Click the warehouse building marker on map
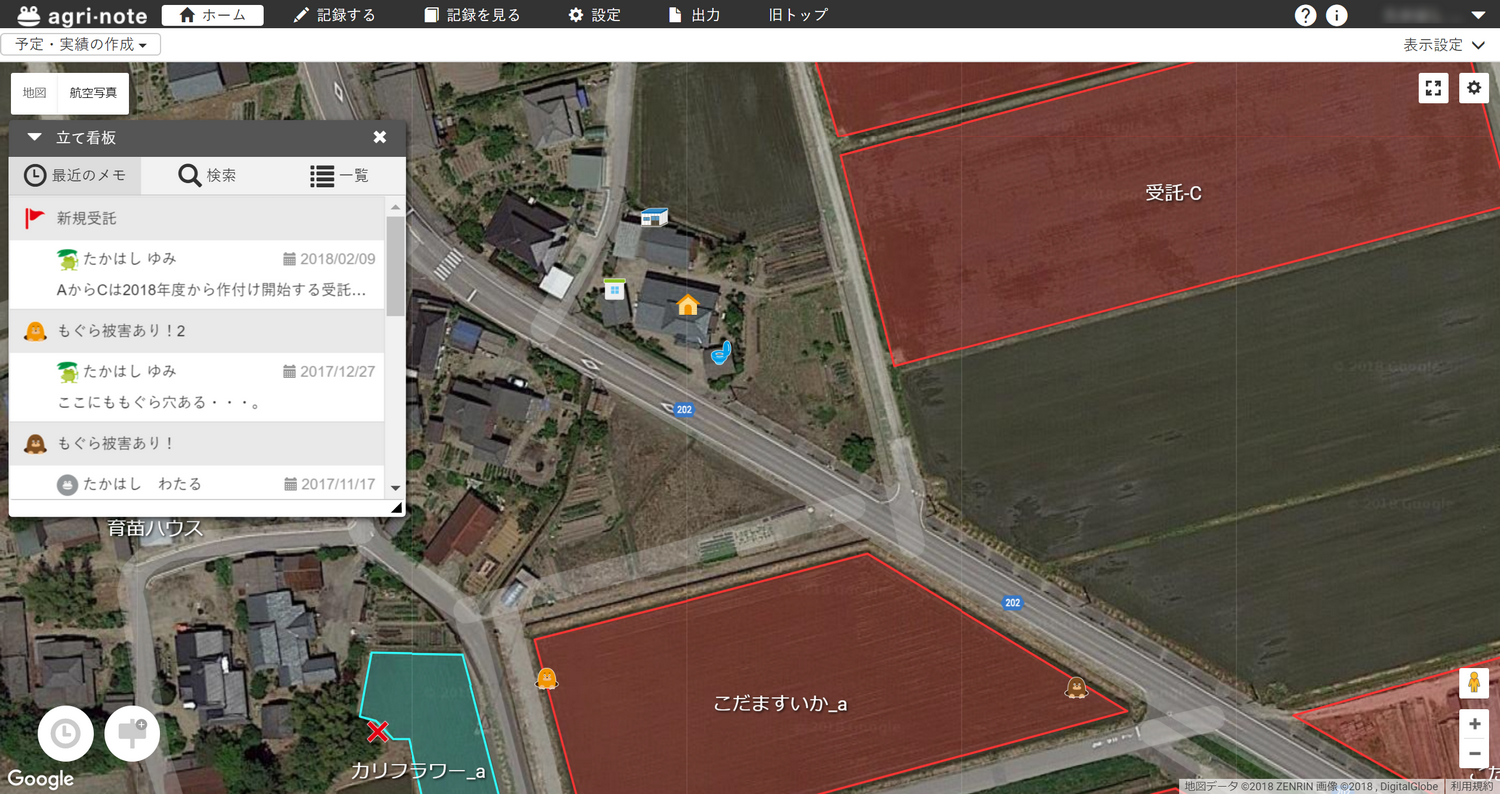Viewport: 1500px width, 794px height. 654,216
